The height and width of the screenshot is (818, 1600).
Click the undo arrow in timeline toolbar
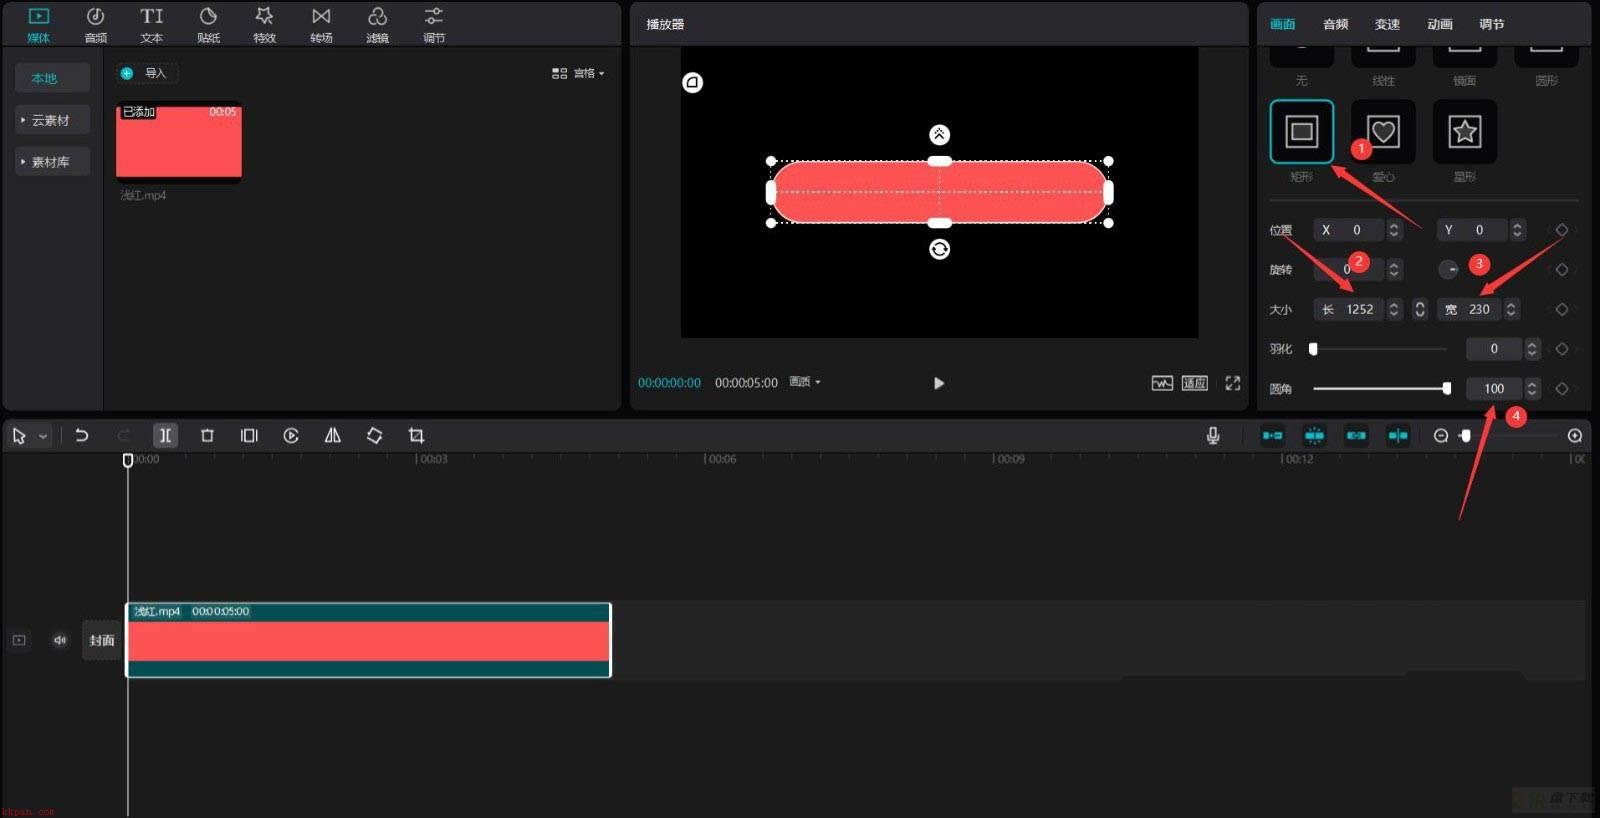pyautogui.click(x=82, y=435)
